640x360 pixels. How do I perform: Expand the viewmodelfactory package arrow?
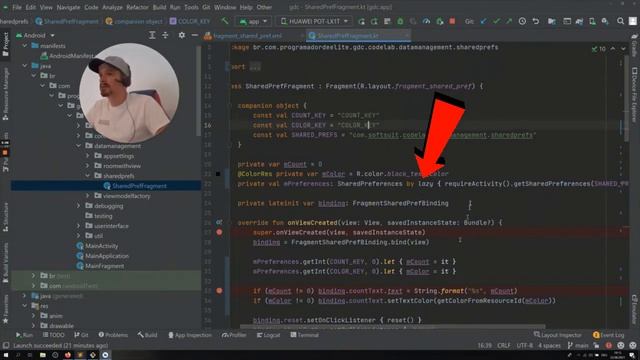click(x=87, y=196)
